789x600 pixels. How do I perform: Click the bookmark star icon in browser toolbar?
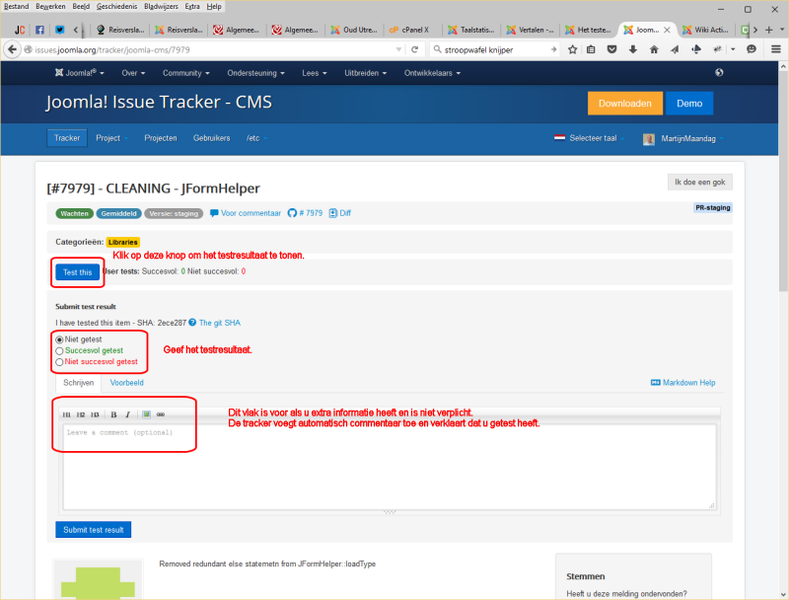[x=572, y=49]
